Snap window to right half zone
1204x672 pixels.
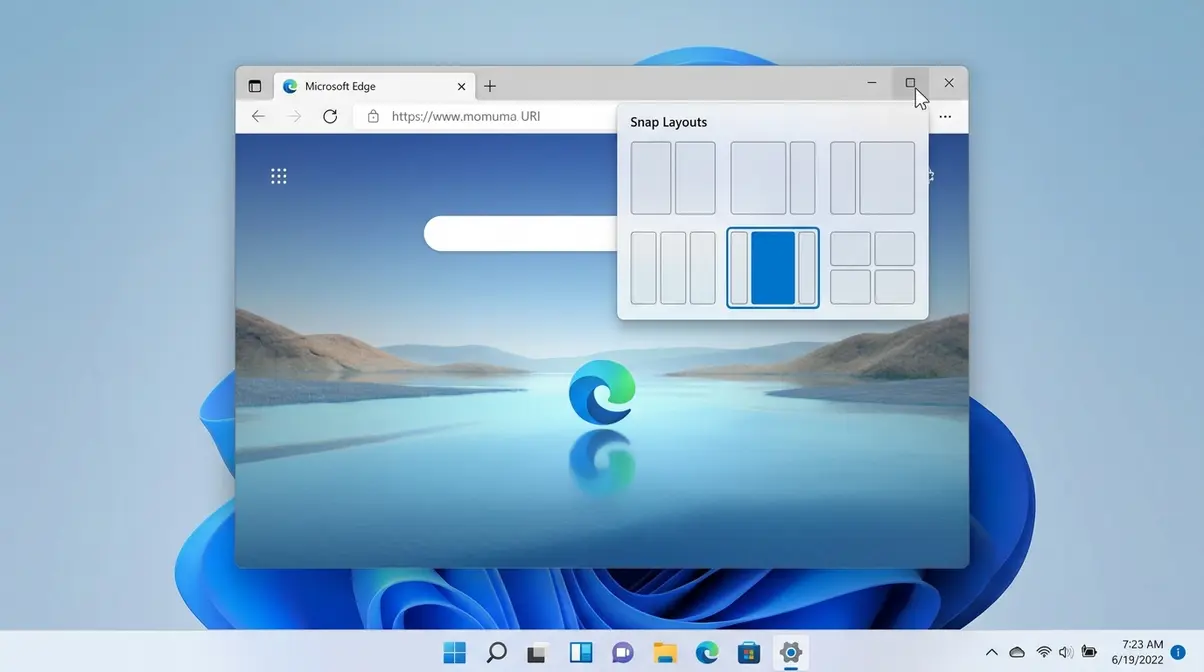(695, 178)
